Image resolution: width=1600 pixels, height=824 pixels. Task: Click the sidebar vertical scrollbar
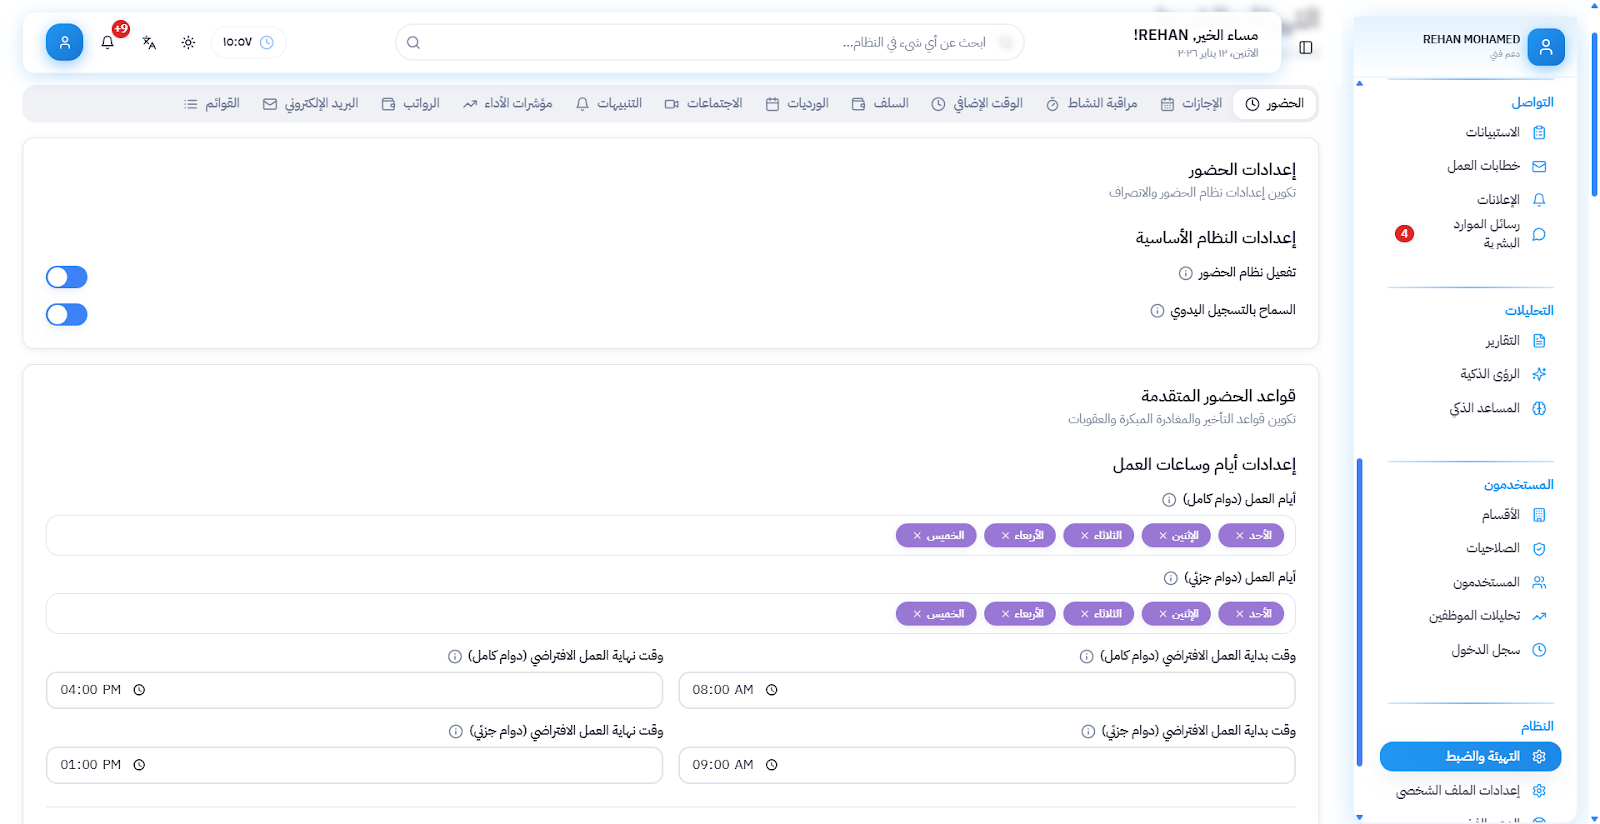click(x=1359, y=610)
